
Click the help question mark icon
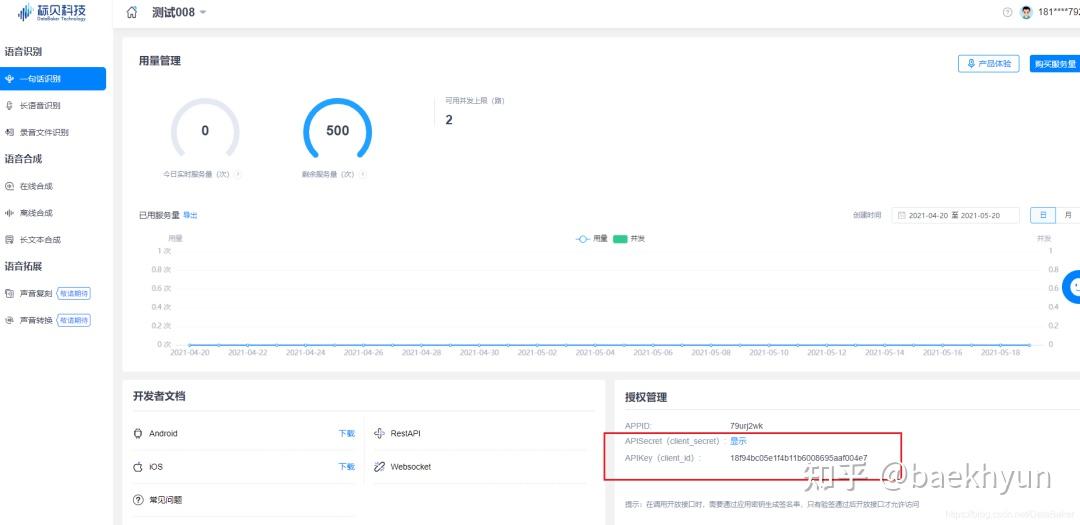click(x=1007, y=12)
